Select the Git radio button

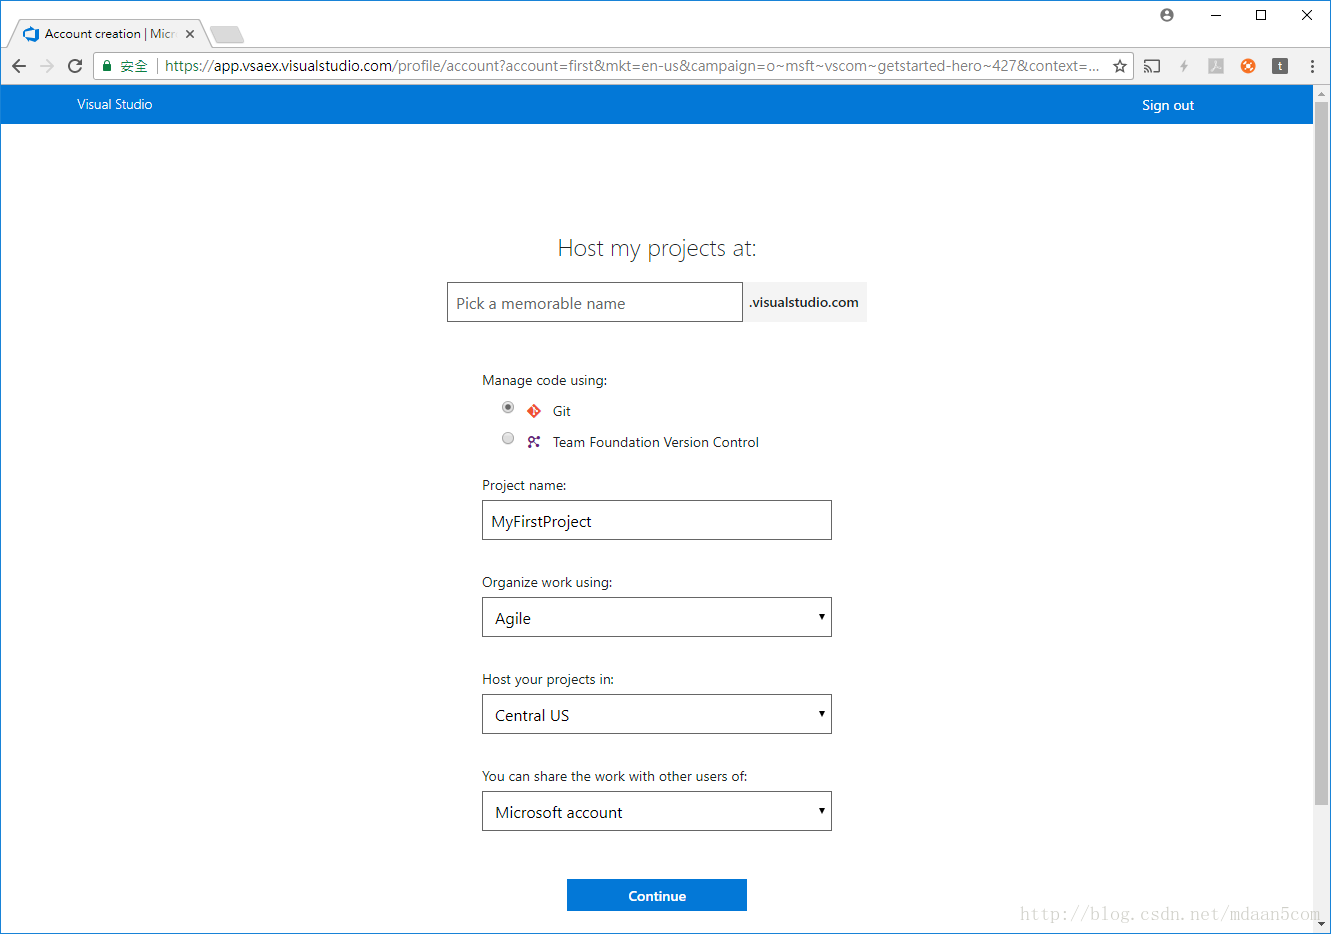[508, 408]
